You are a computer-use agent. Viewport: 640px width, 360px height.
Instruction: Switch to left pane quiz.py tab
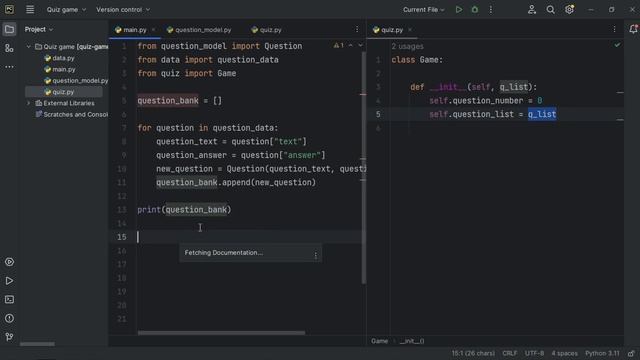tap(267, 30)
